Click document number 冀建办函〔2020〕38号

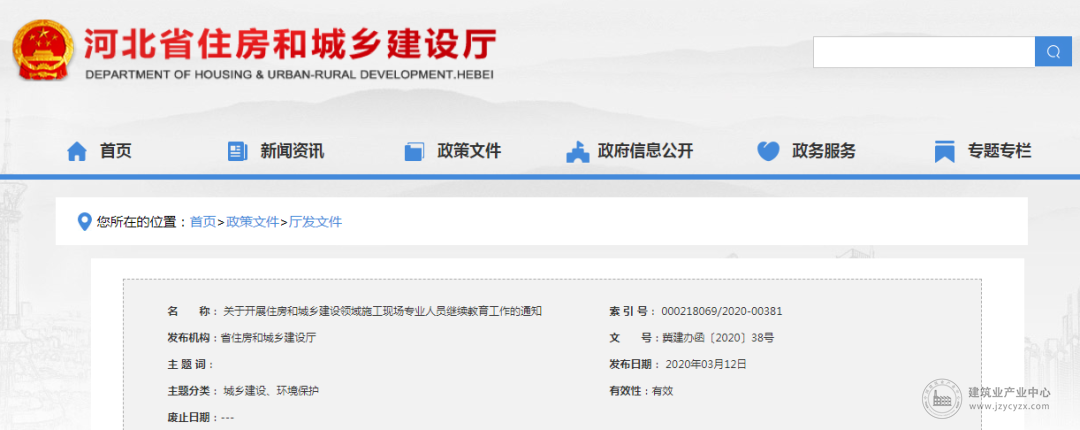(x=718, y=338)
